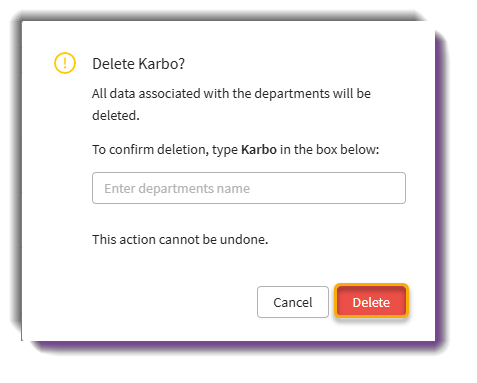Viewport: 477px width, 383px height.
Task: Click the word 'deleted.' in the message
Action: coord(116,116)
